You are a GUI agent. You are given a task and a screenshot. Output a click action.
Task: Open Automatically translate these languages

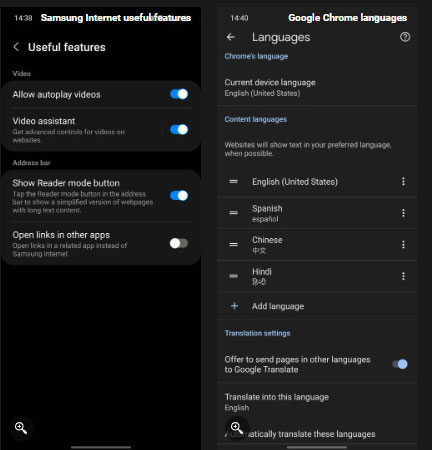tap(317, 434)
